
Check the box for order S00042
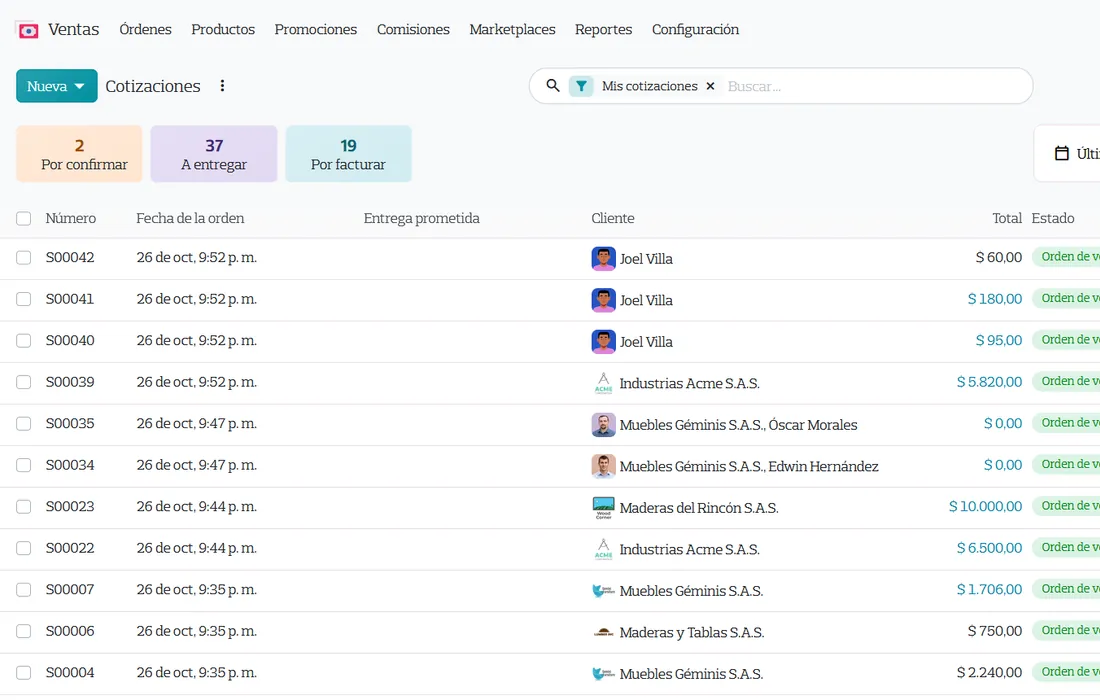tap(24, 257)
